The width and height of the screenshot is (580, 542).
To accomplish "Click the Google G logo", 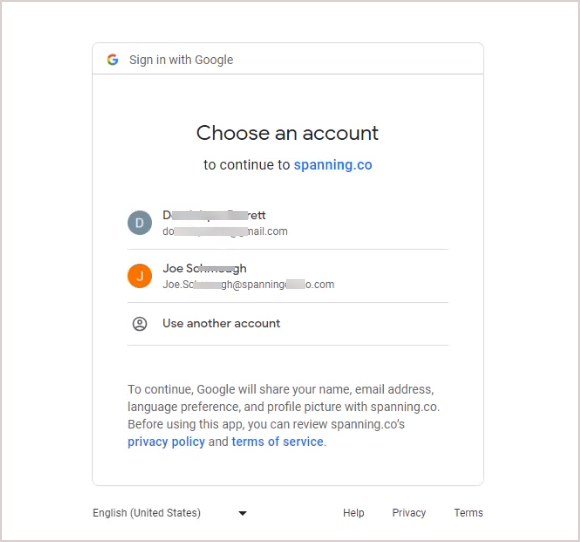I will [112, 60].
